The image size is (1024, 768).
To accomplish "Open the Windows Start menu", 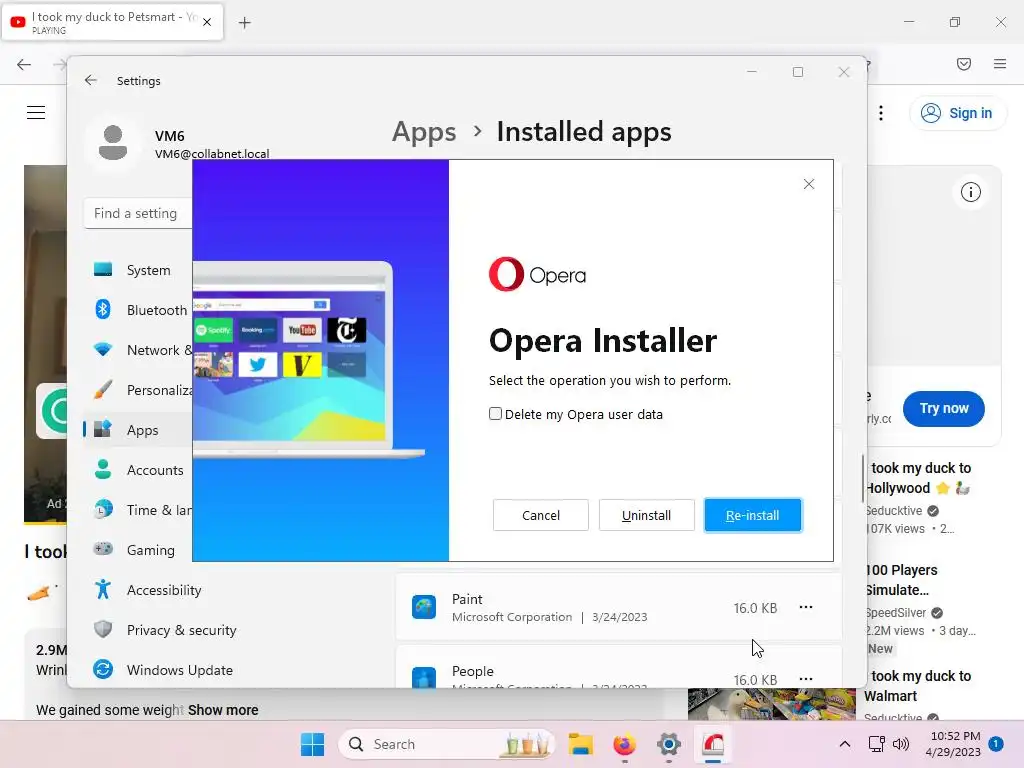I will pyautogui.click(x=312, y=744).
